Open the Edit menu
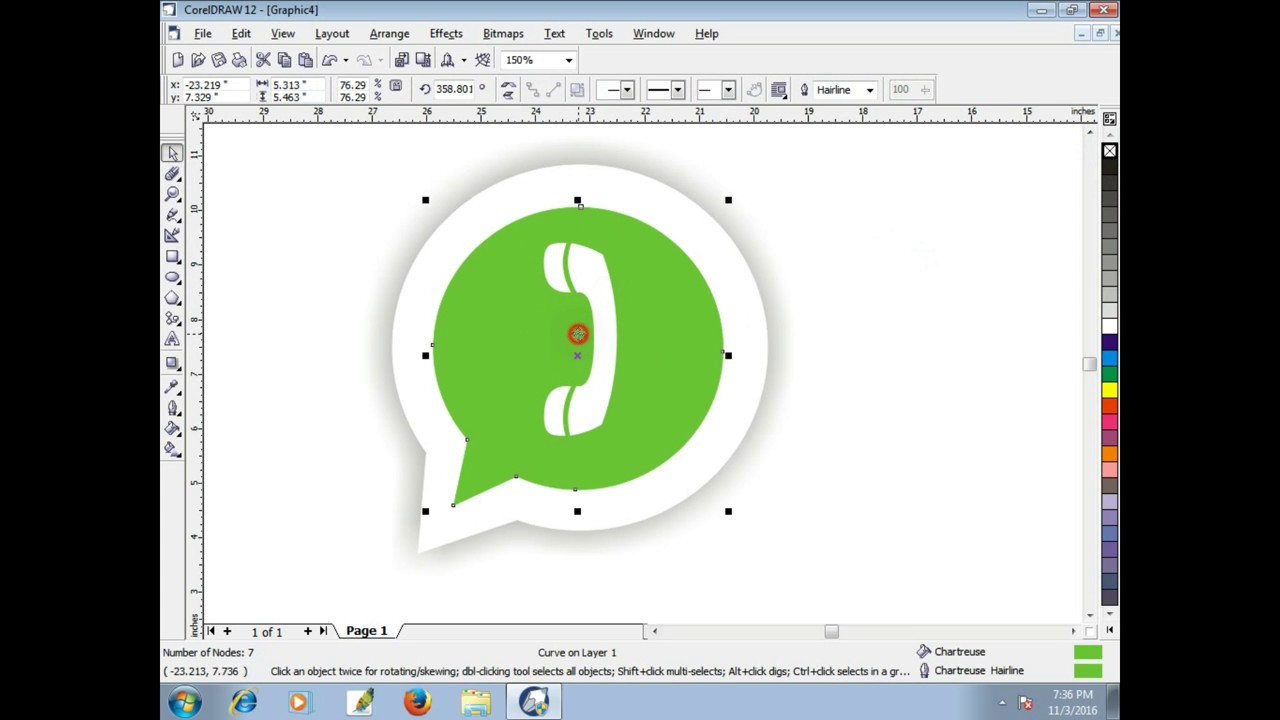The image size is (1280, 720). coord(241,33)
